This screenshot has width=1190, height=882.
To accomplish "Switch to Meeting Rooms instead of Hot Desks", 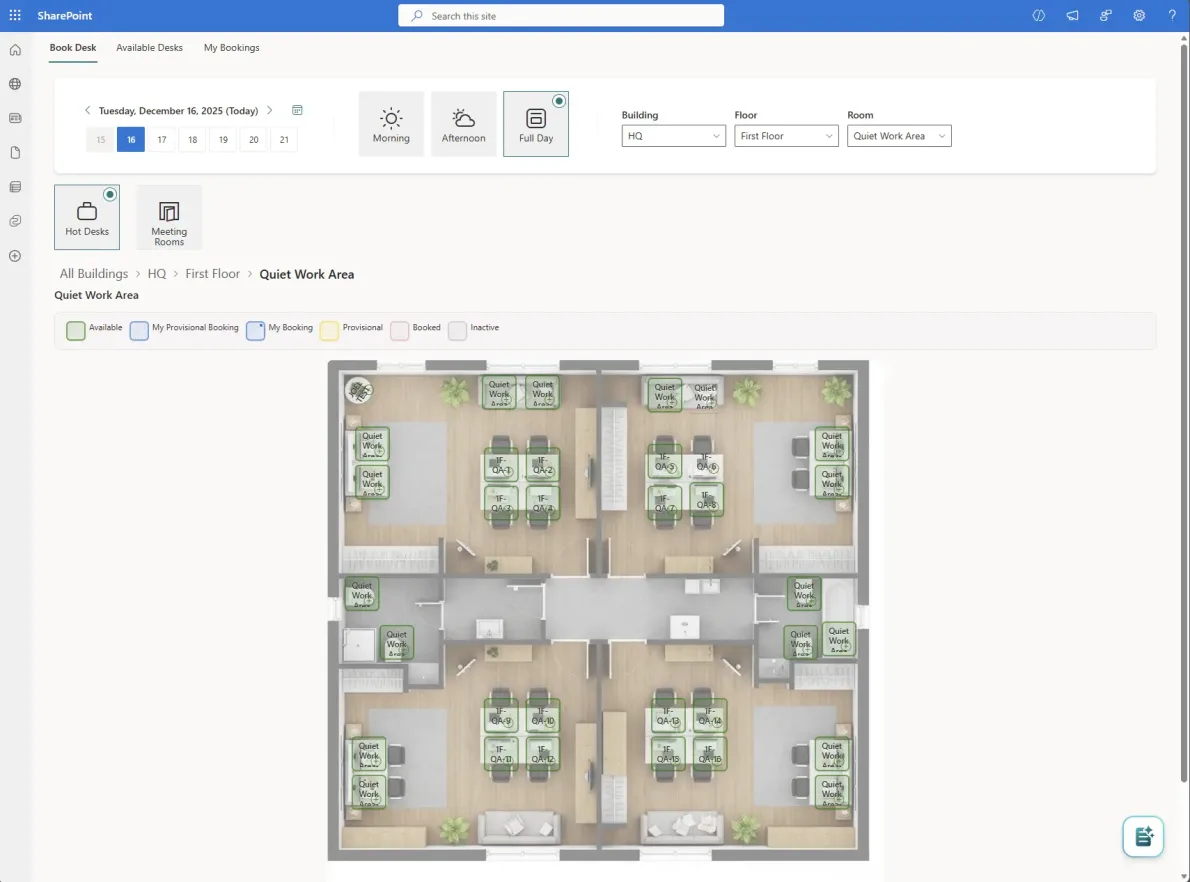I will [168, 217].
